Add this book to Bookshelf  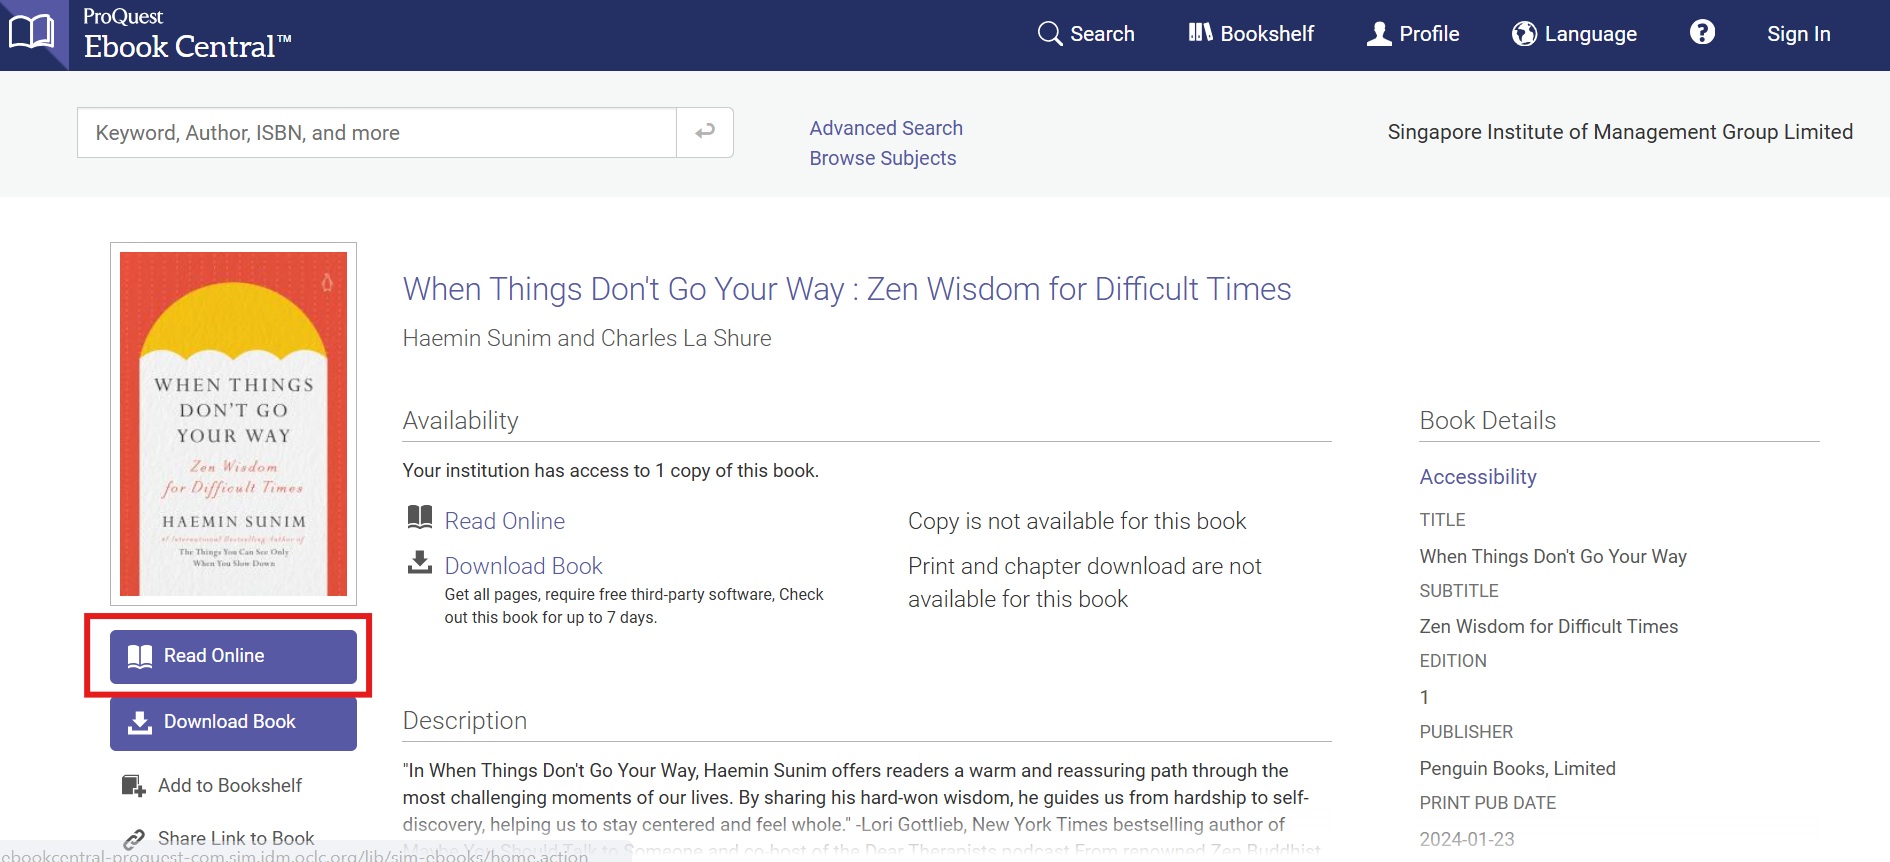(x=212, y=786)
